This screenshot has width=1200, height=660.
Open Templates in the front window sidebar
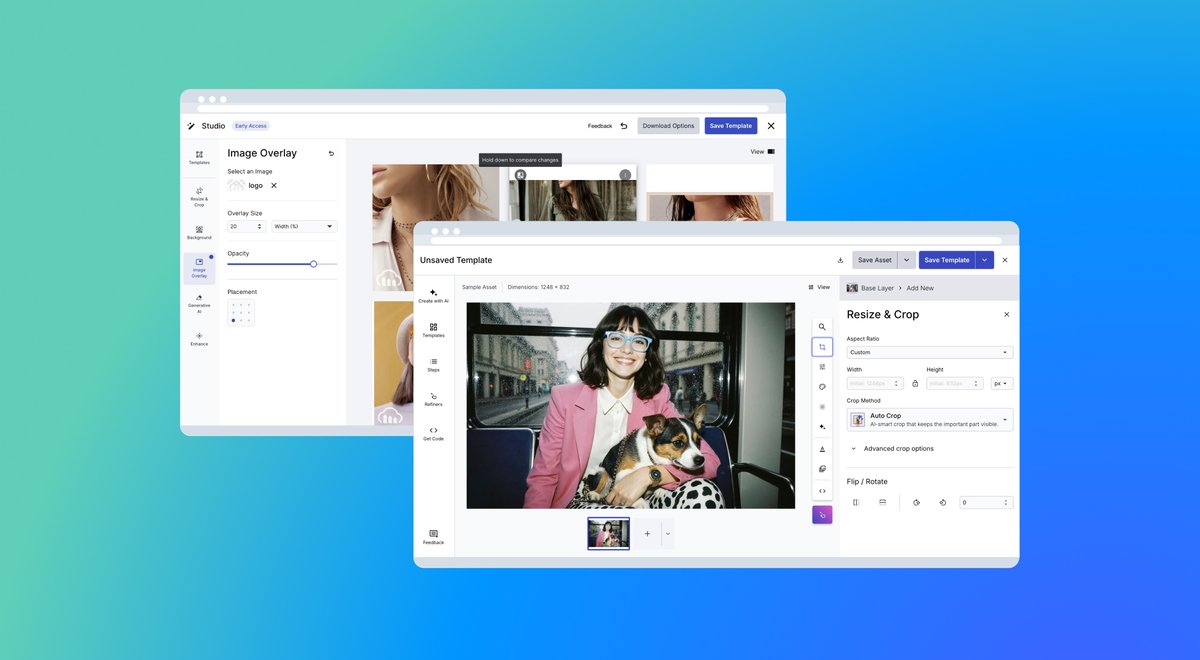[433, 330]
